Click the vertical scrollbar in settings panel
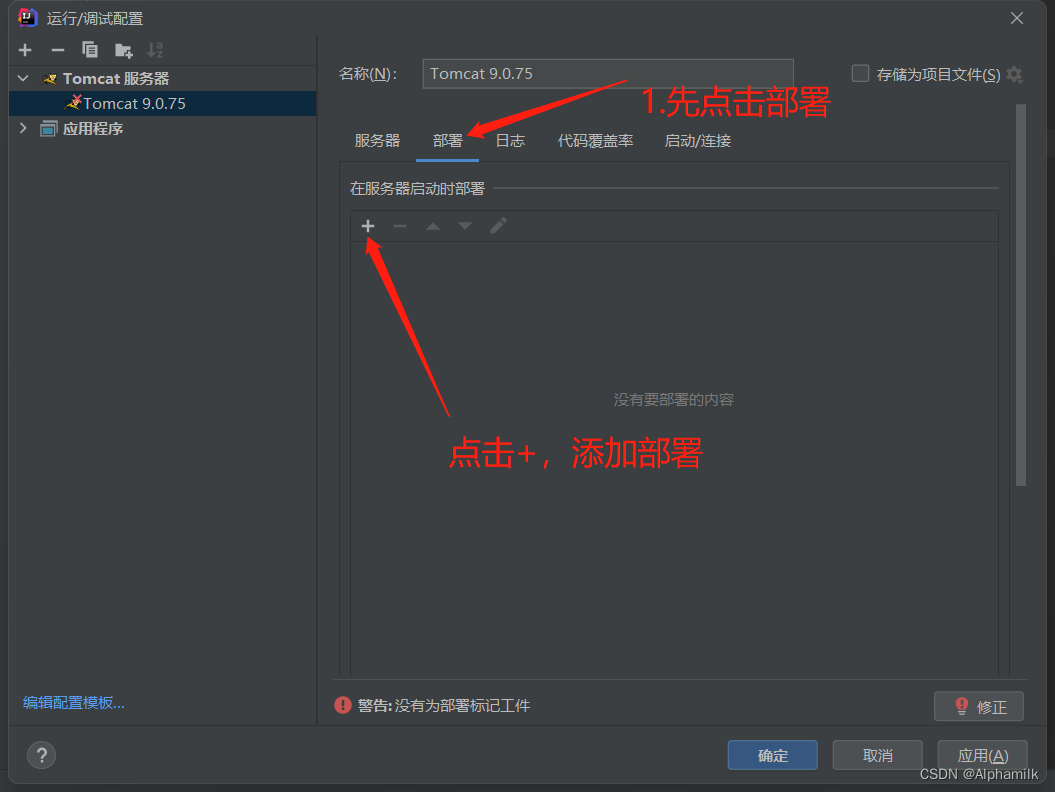Viewport: 1055px width, 792px height. point(1021,295)
